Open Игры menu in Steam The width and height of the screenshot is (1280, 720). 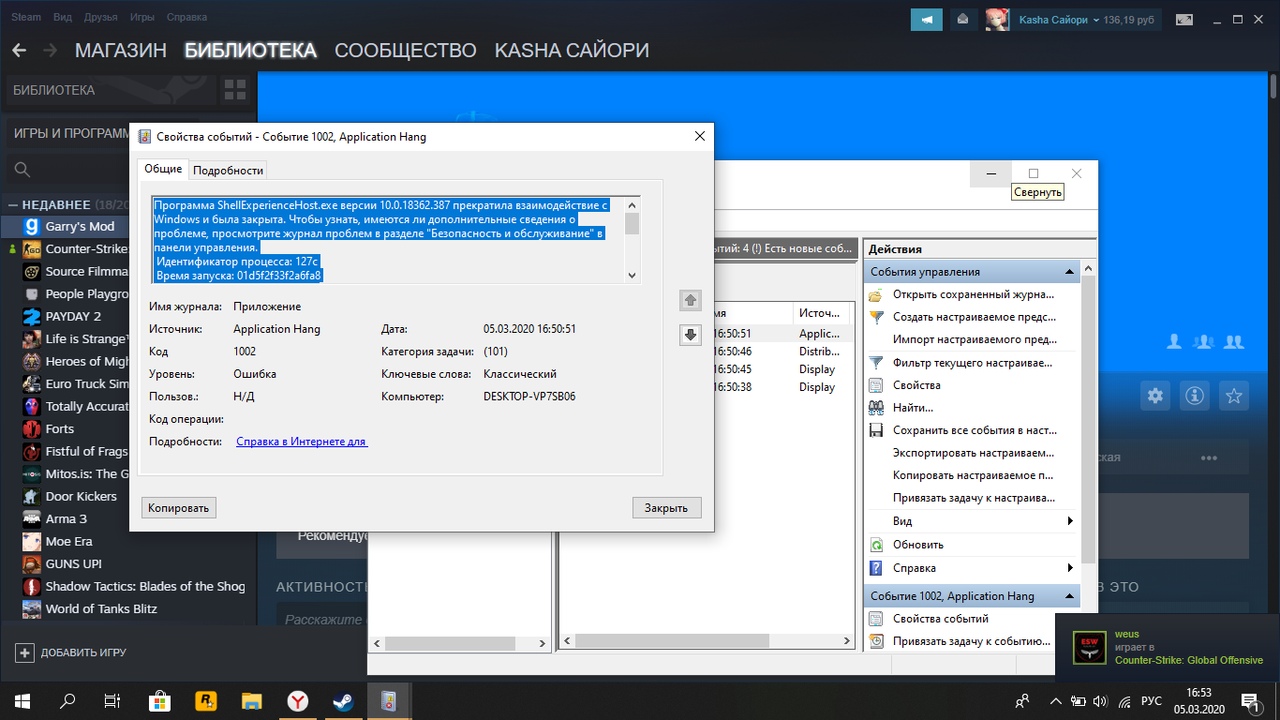[x=142, y=17]
